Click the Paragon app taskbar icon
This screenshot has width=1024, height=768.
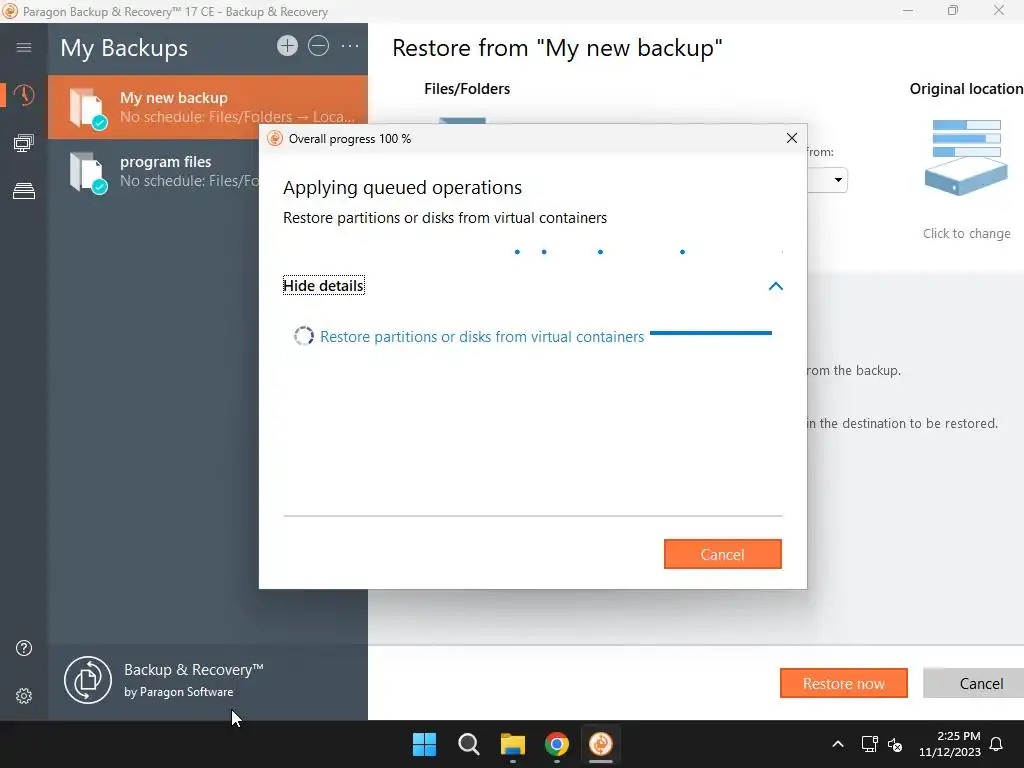pos(601,744)
